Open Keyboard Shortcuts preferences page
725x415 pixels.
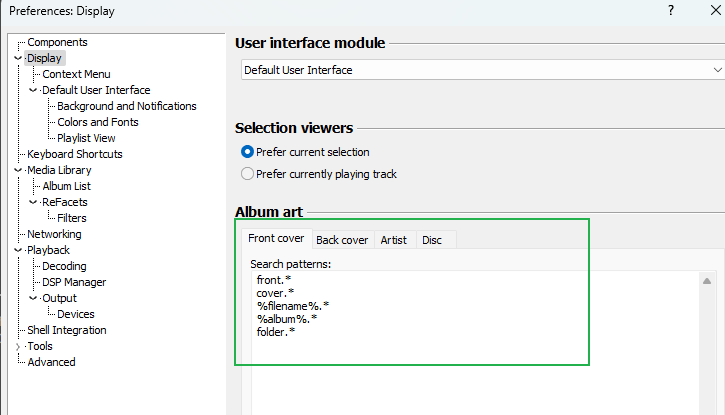[74, 154]
